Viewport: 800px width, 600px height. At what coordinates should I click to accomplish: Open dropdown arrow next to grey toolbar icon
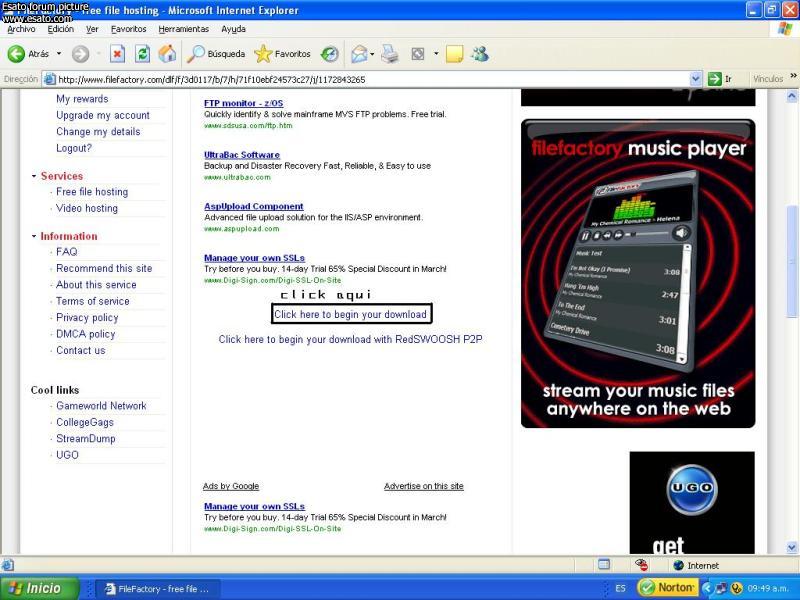point(436,53)
